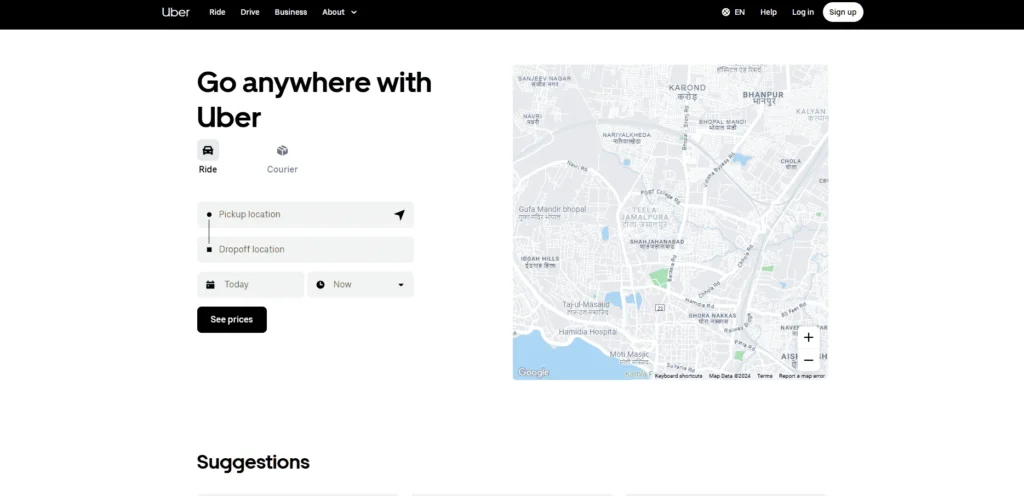The image size is (1024, 496).
Task: Click the clock icon beside Now
Action: (x=320, y=285)
